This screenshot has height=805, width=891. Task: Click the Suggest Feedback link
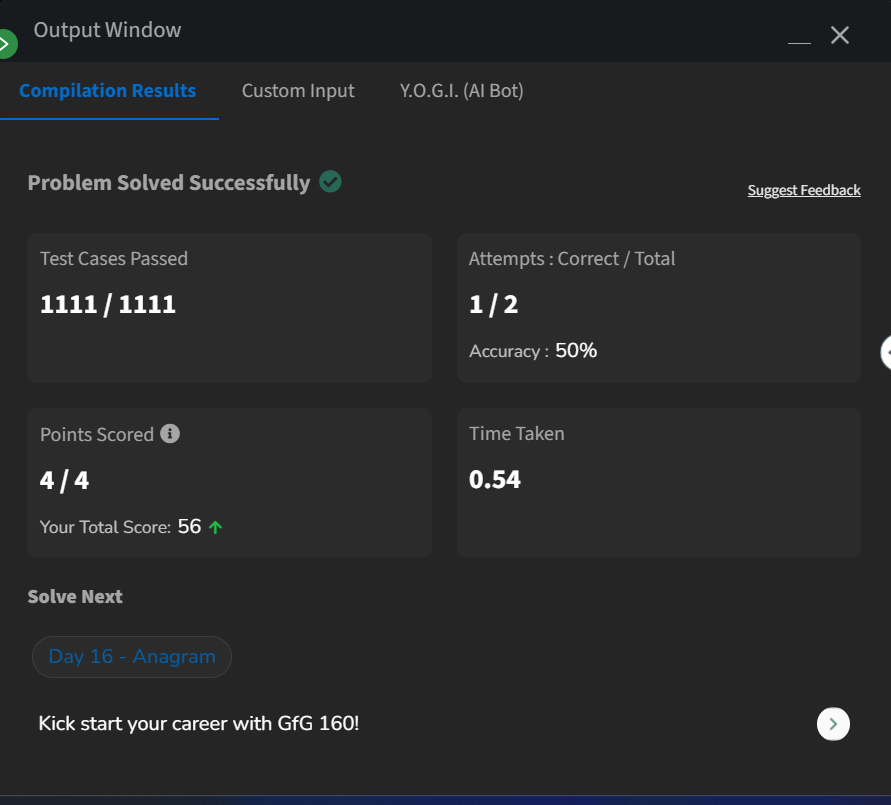click(803, 190)
